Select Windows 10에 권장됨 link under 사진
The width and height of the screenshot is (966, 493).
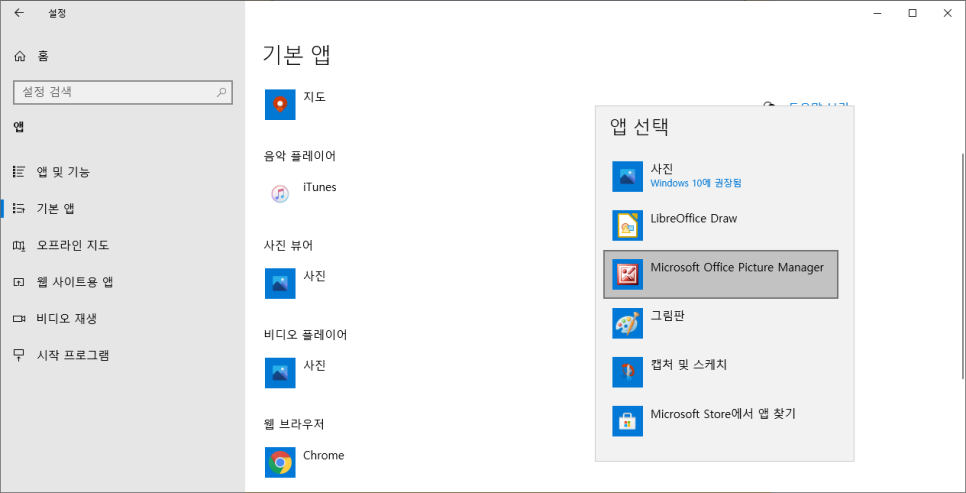(696, 183)
